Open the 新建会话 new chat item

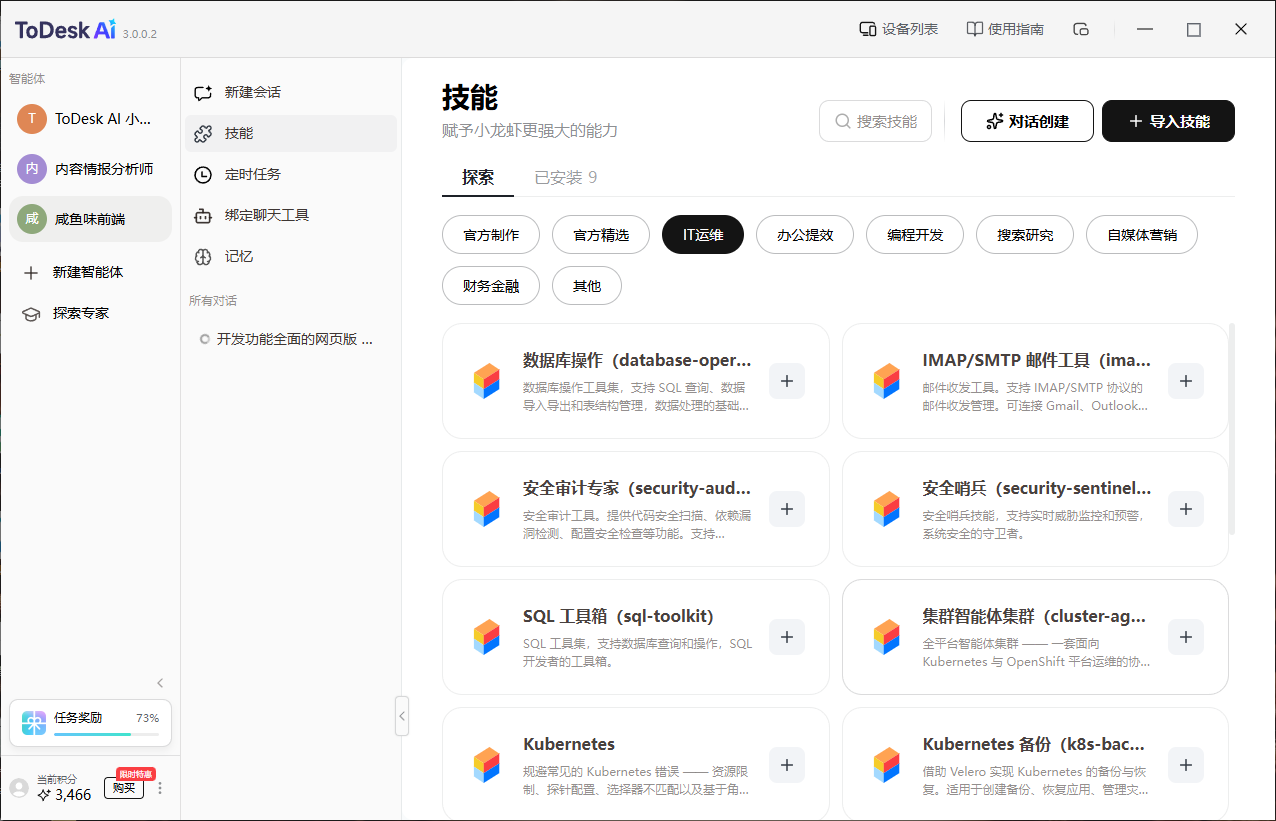click(291, 92)
